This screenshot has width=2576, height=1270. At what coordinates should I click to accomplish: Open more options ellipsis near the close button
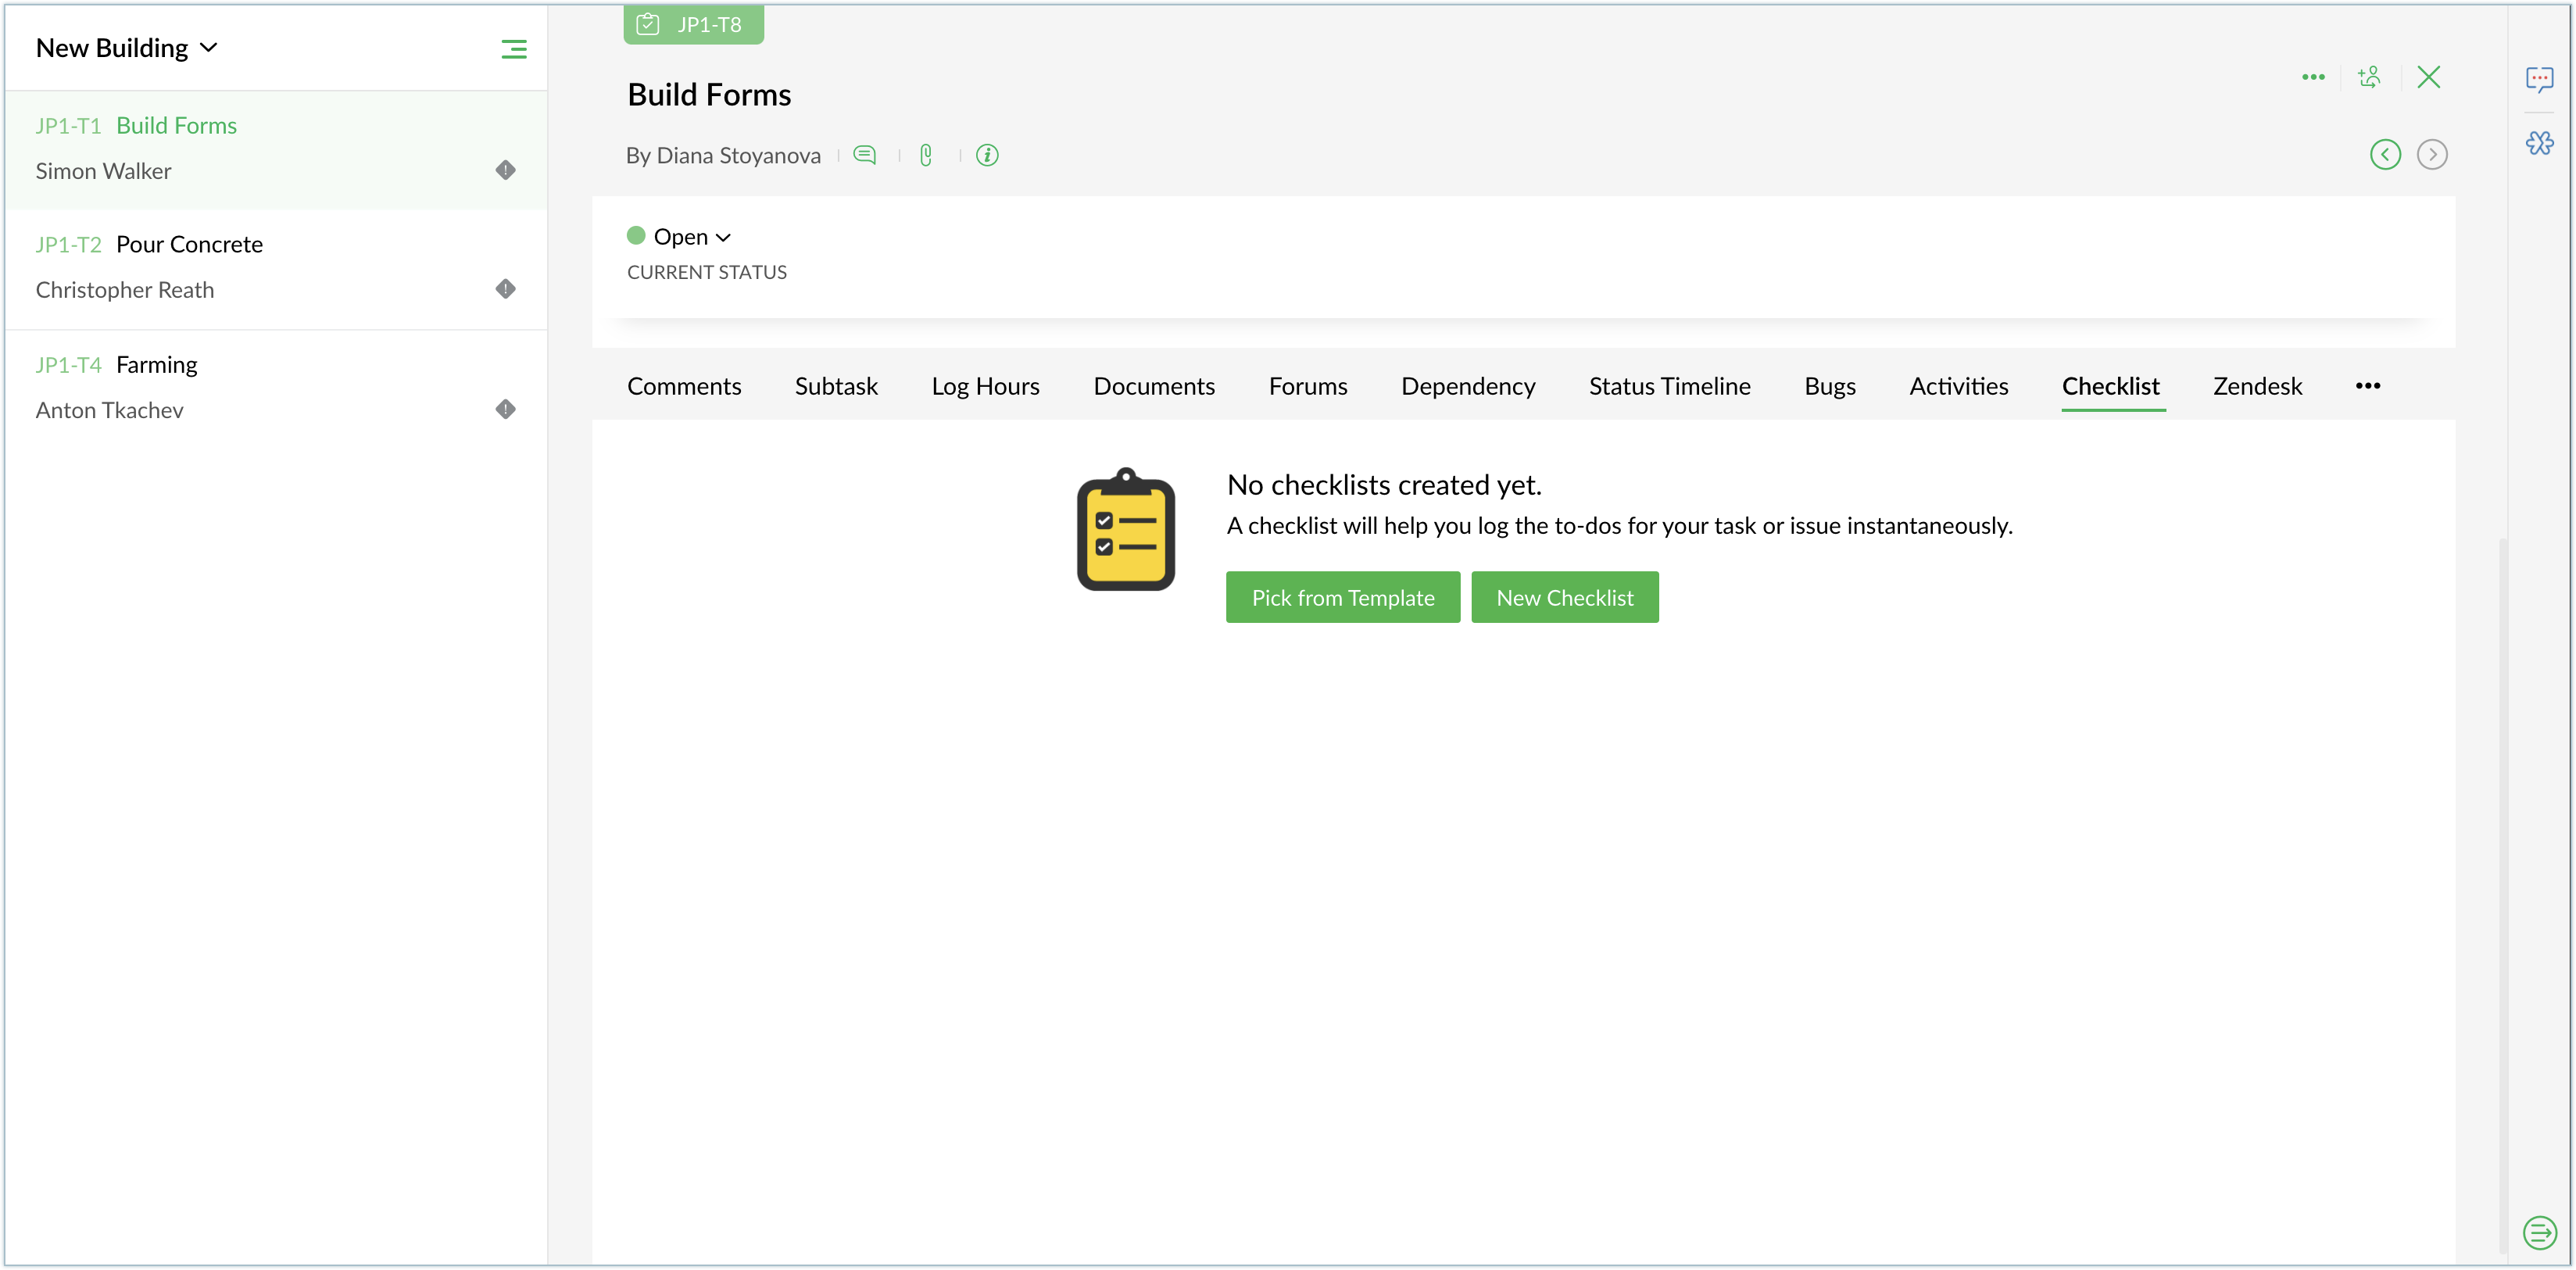coord(2313,77)
